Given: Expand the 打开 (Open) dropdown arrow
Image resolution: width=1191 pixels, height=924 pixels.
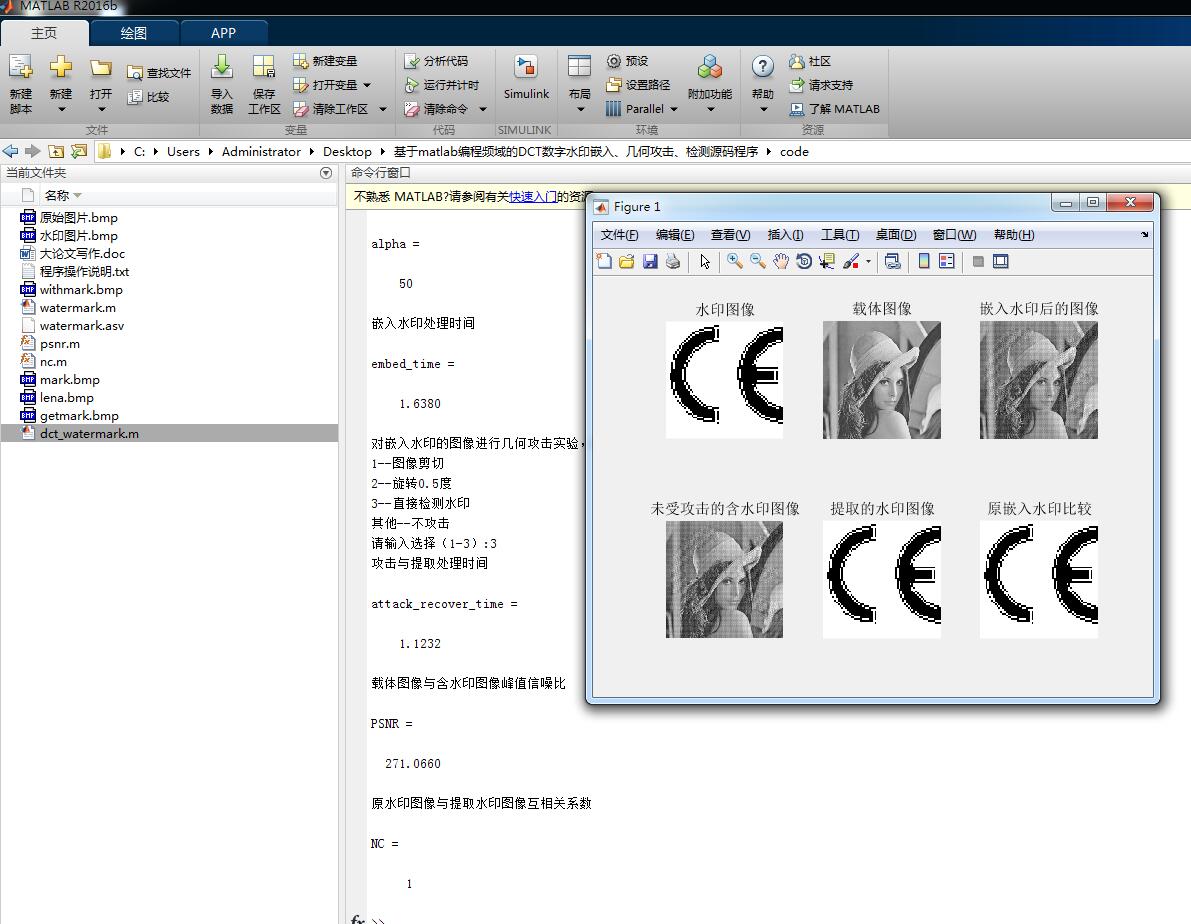Looking at the screenshot, I should [102, 109].
